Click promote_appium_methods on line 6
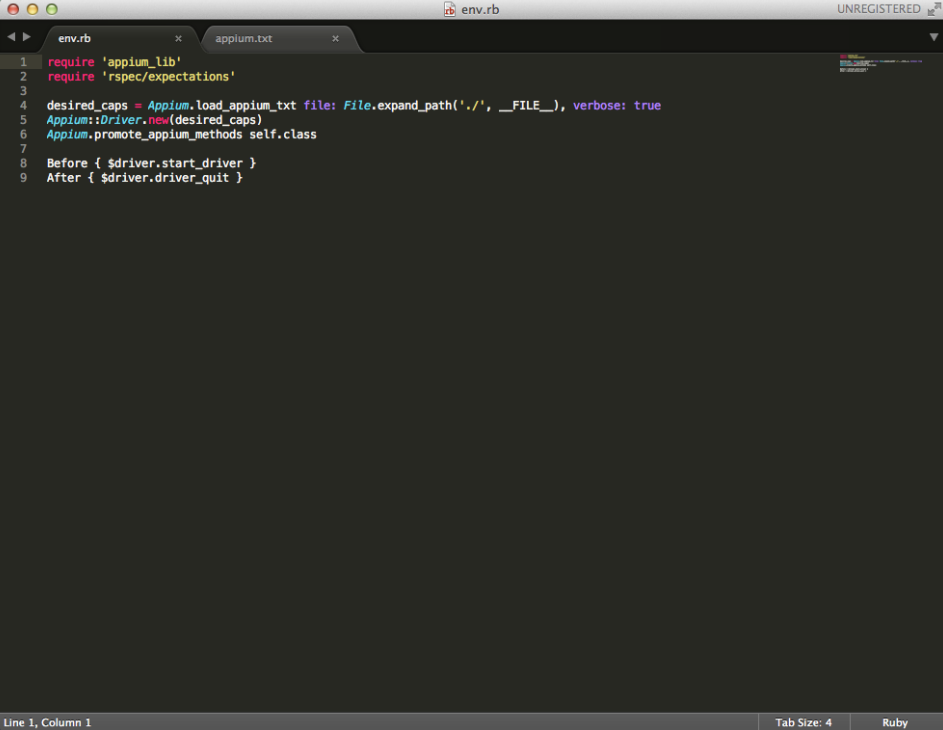This screenshot has height=730, width=943. [168, 135]
